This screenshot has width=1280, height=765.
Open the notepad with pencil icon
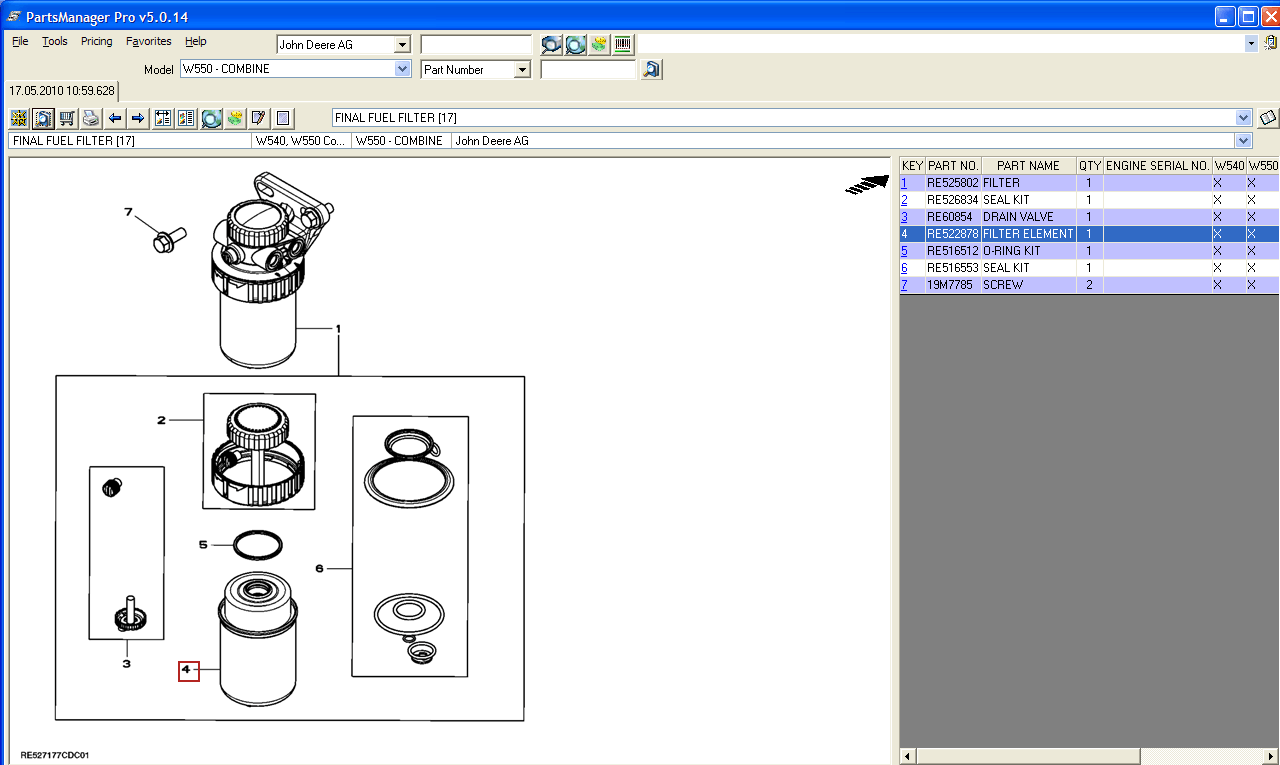pyautogui.click(x=258, y=118)
